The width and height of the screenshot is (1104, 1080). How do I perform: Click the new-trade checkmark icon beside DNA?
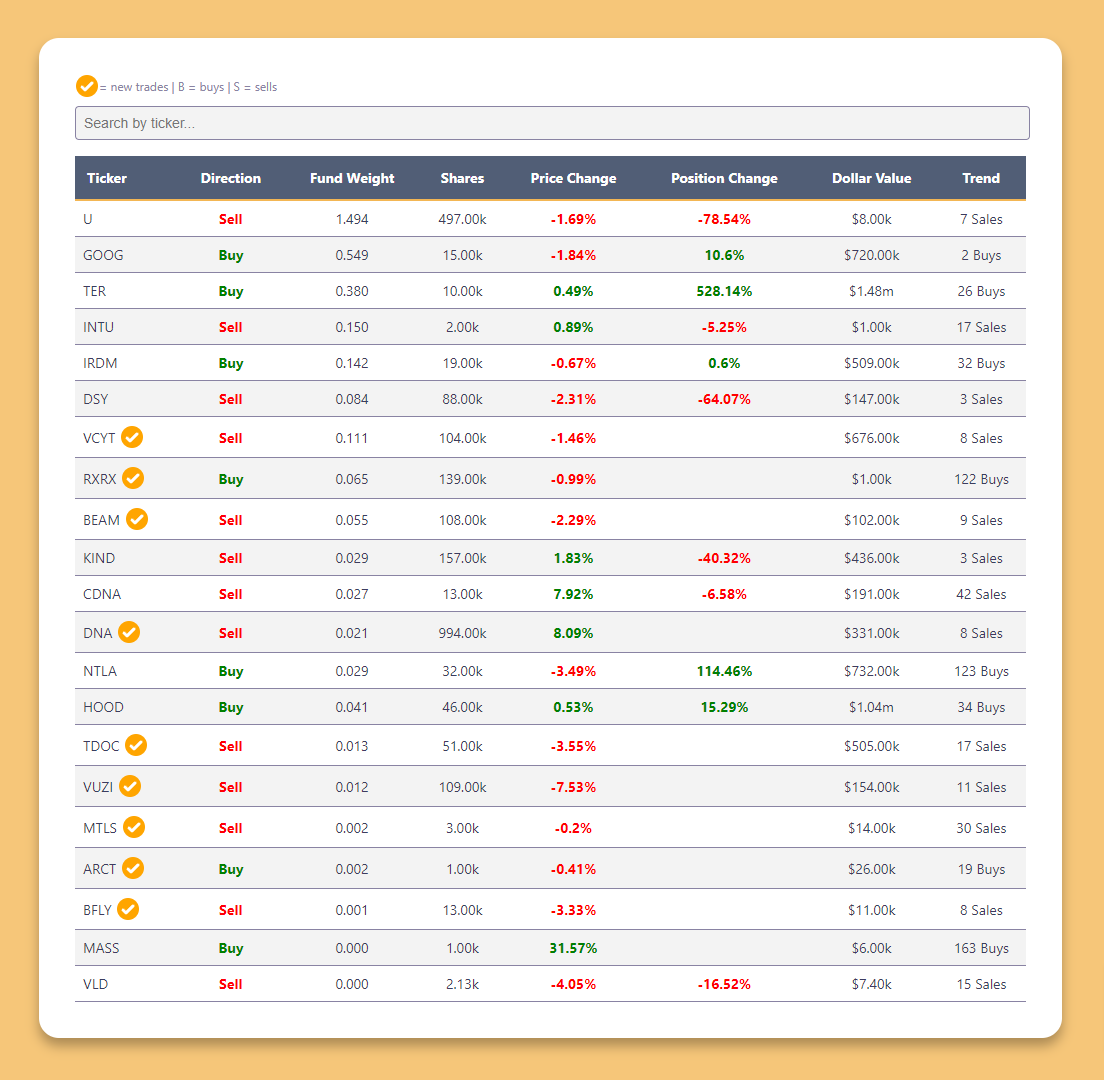[x=129, y=632]
